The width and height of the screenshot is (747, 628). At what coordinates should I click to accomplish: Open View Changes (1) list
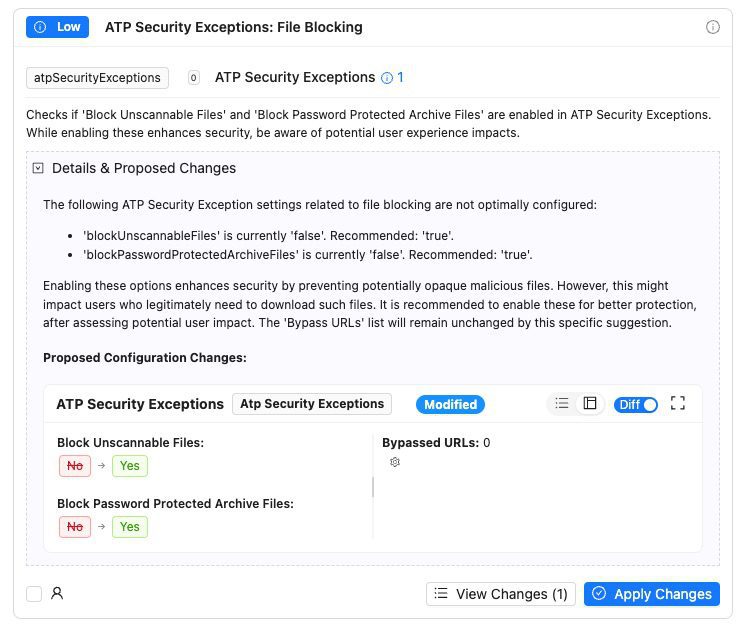click(501, 594)
